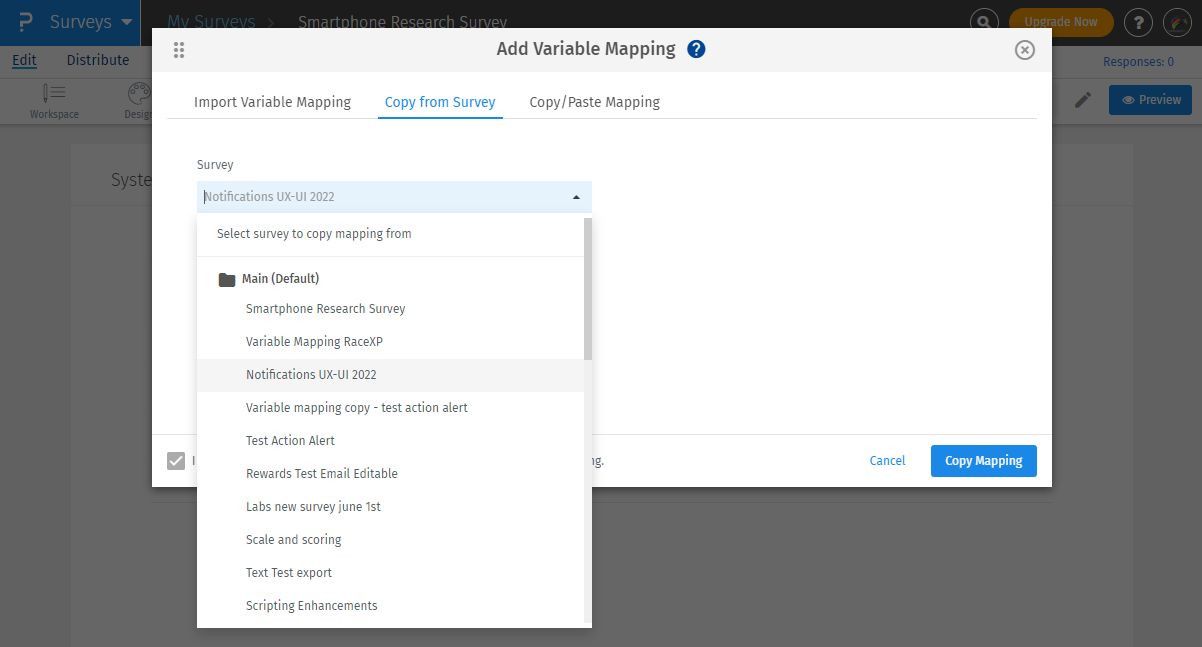Click the help icon beside Add Variable Mapping
This screenshot has width=1202, height=647.
tap(697, 49)
